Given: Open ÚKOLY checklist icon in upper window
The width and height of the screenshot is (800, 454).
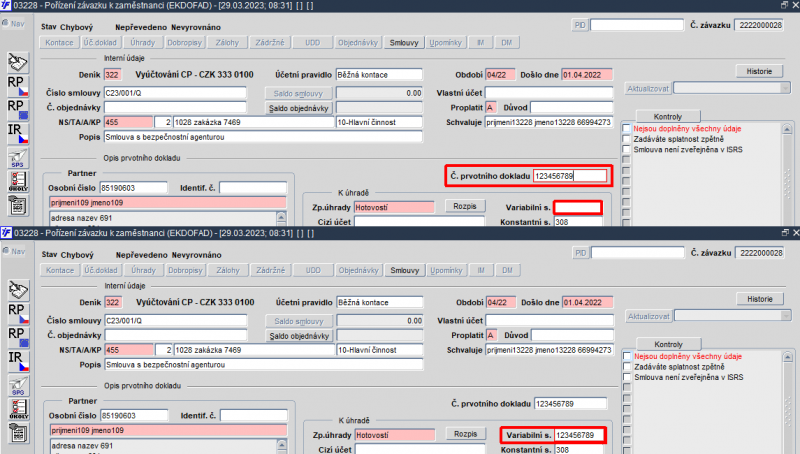Looking at the screenshot, I should coord(18,181).
